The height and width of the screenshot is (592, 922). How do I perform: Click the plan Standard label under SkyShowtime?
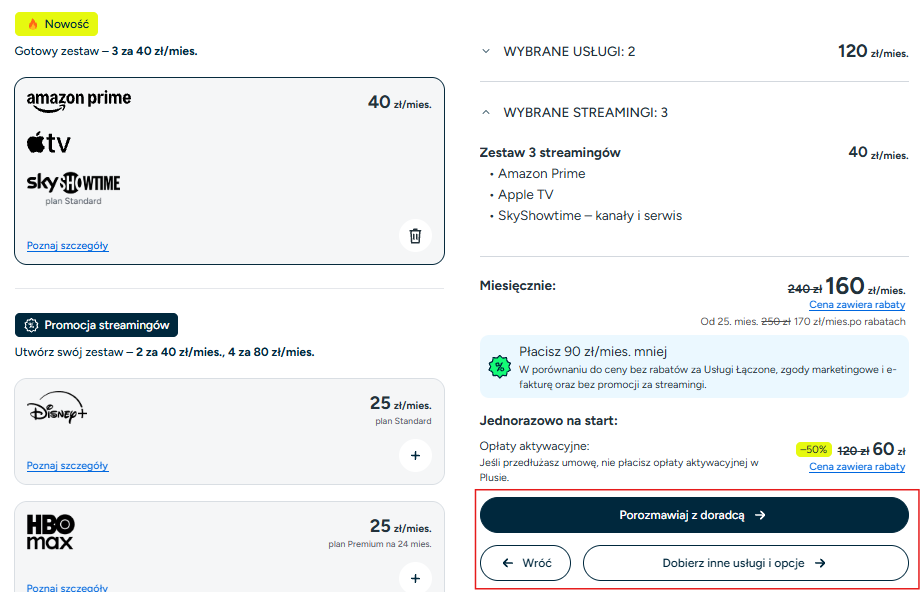click(x=74, y=201)
